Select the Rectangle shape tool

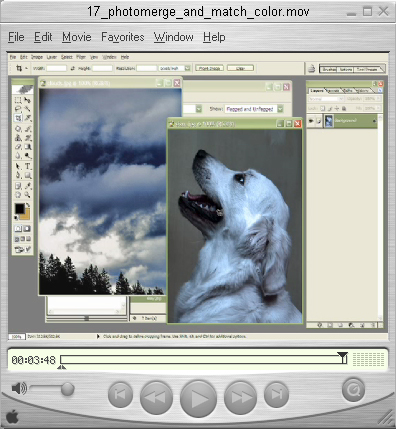(28, 175)
